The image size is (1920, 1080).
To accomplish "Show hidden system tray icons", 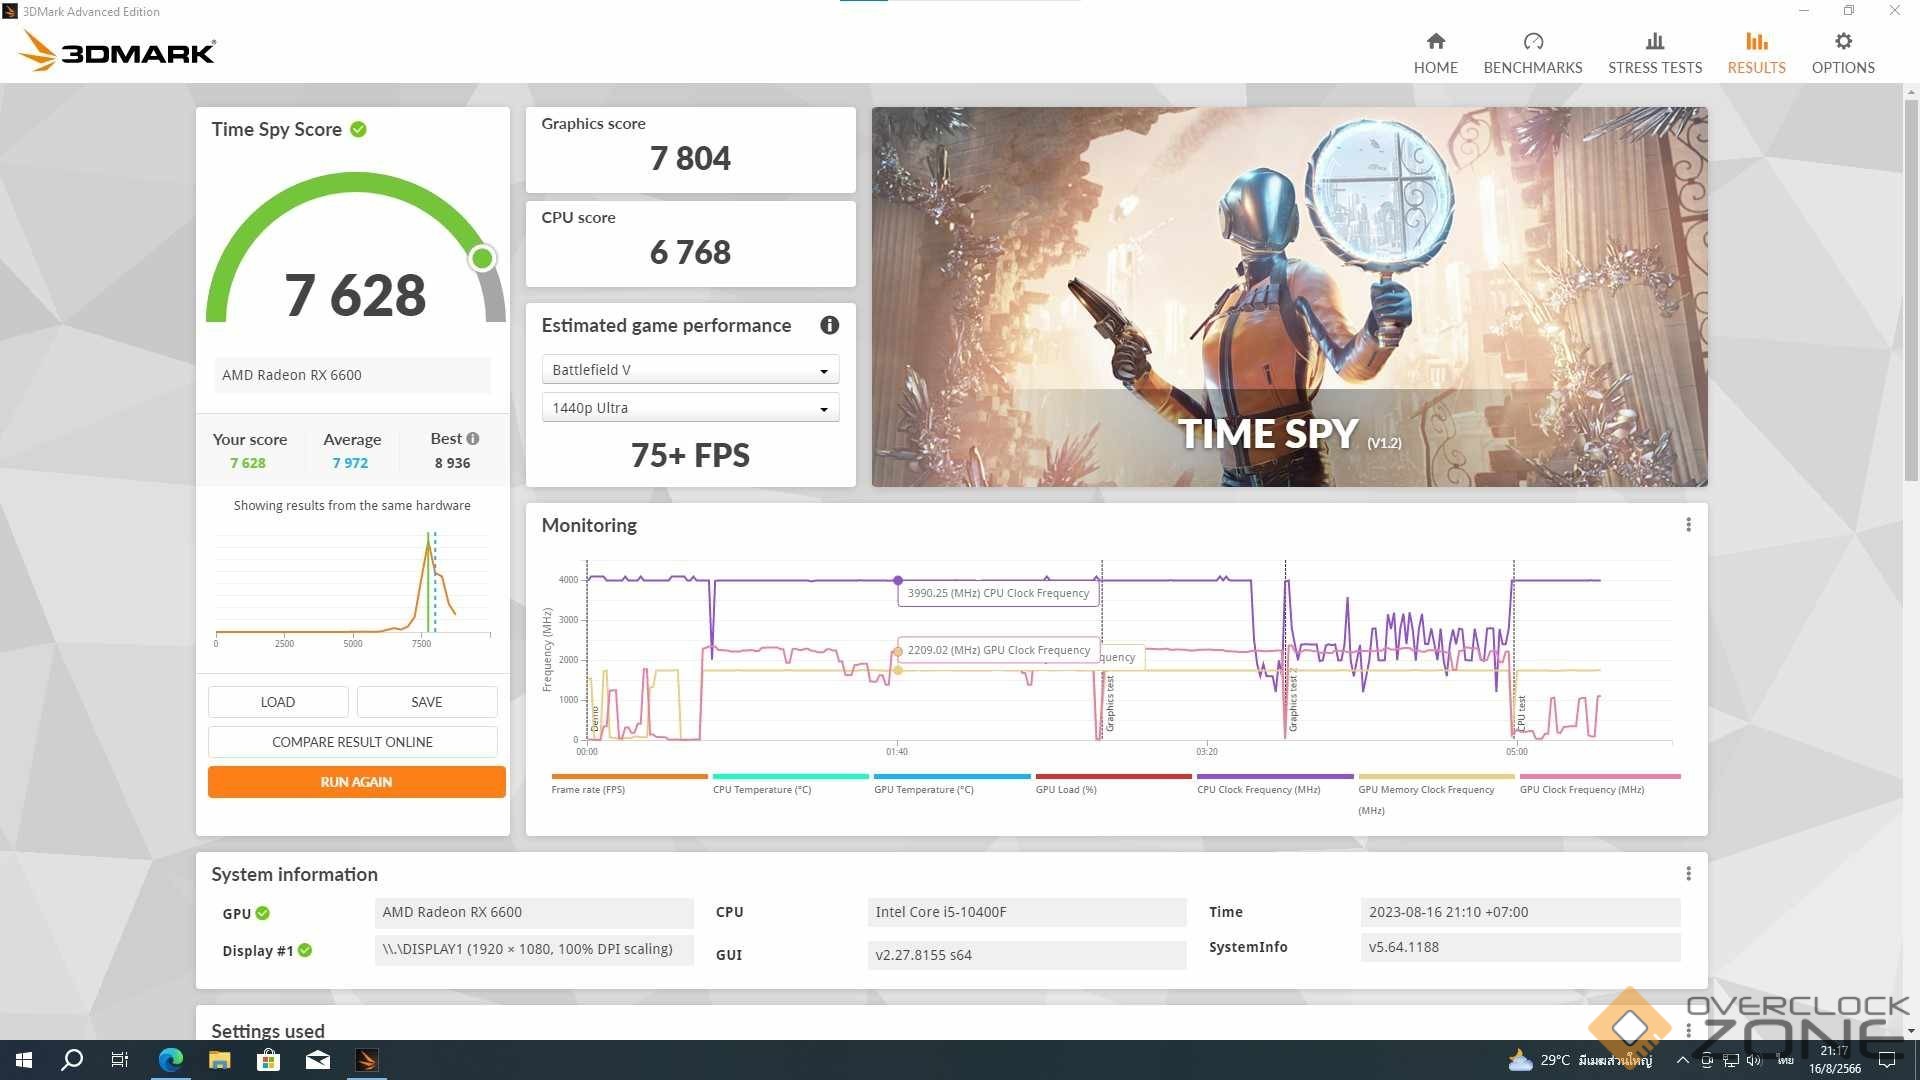I will tap(1682, 1060).
